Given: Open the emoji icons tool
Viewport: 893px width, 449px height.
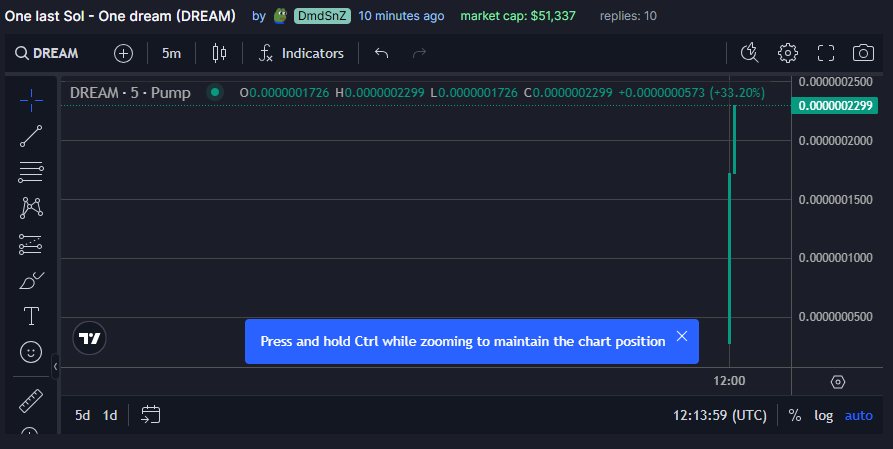Looking at the screenshot, I should (x=31, y=352).
